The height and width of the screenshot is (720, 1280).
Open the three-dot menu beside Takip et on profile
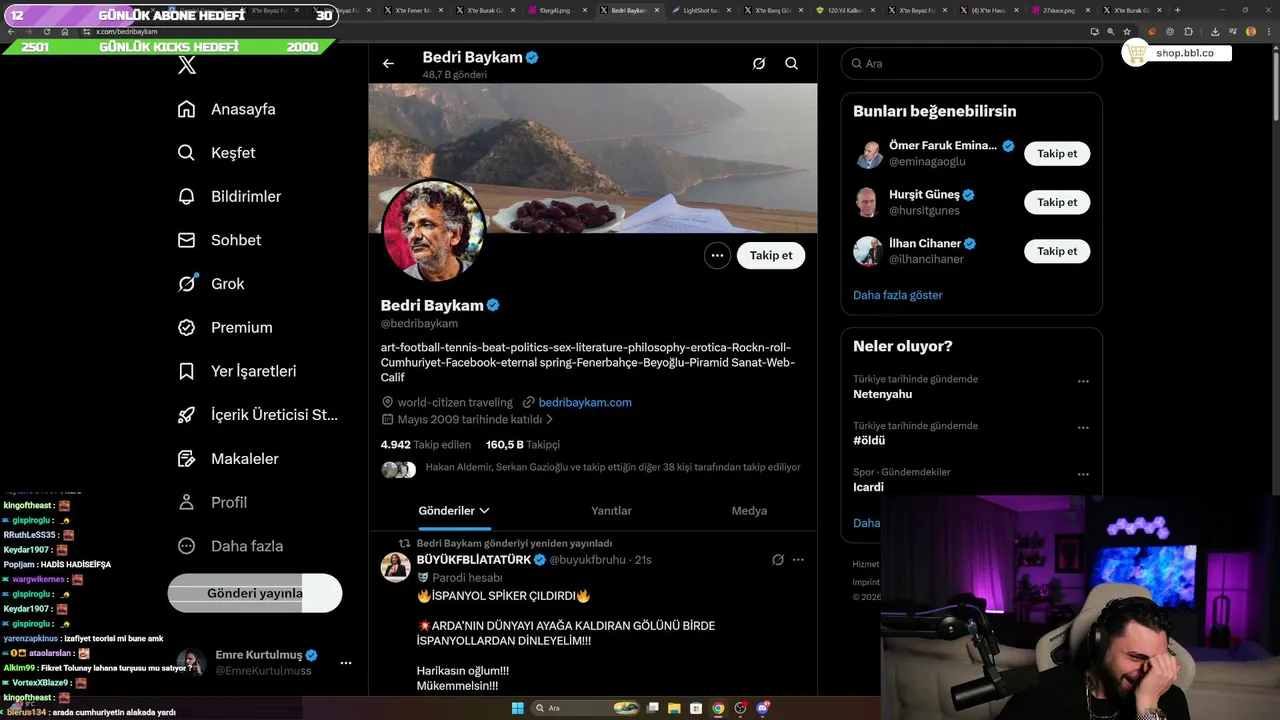tap(717, 255)
